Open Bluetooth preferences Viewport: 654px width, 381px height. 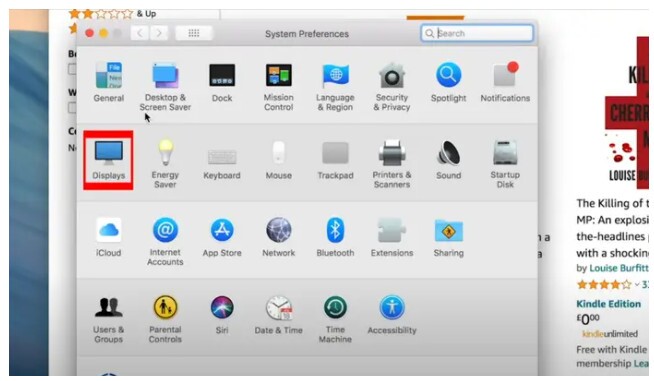coord(335,237)
